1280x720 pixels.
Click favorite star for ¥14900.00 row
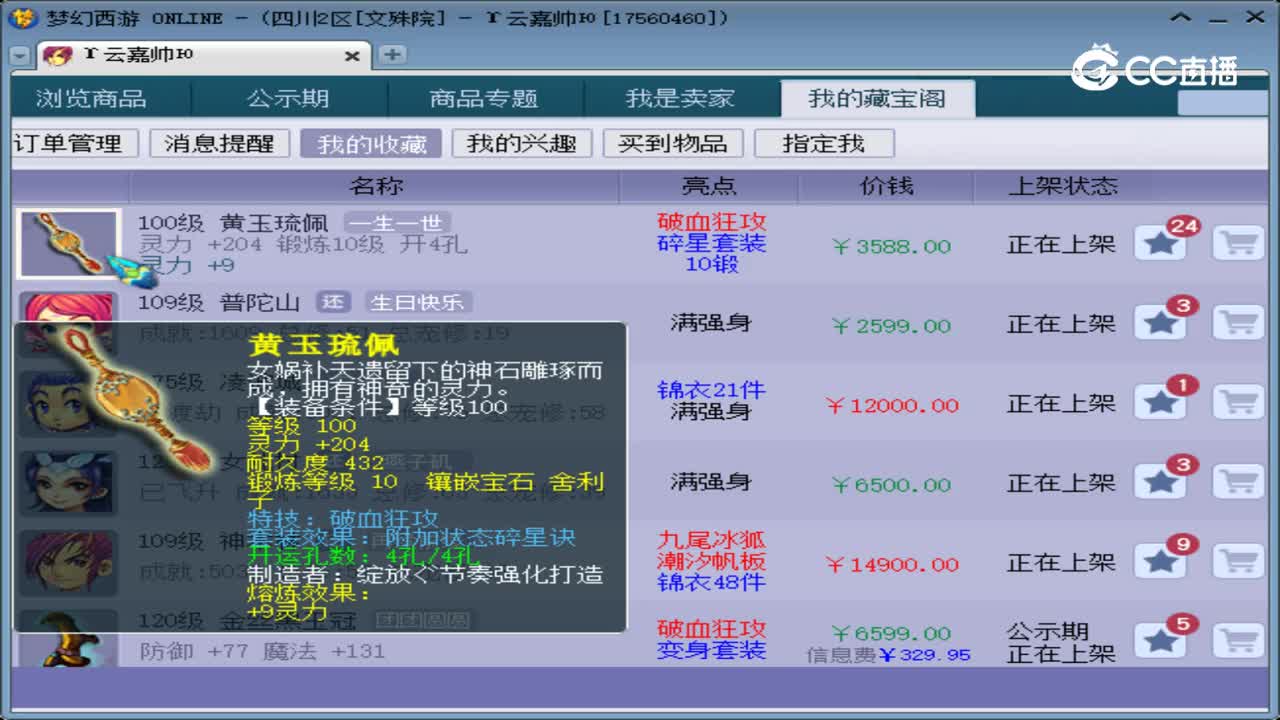pos(1160,562)
